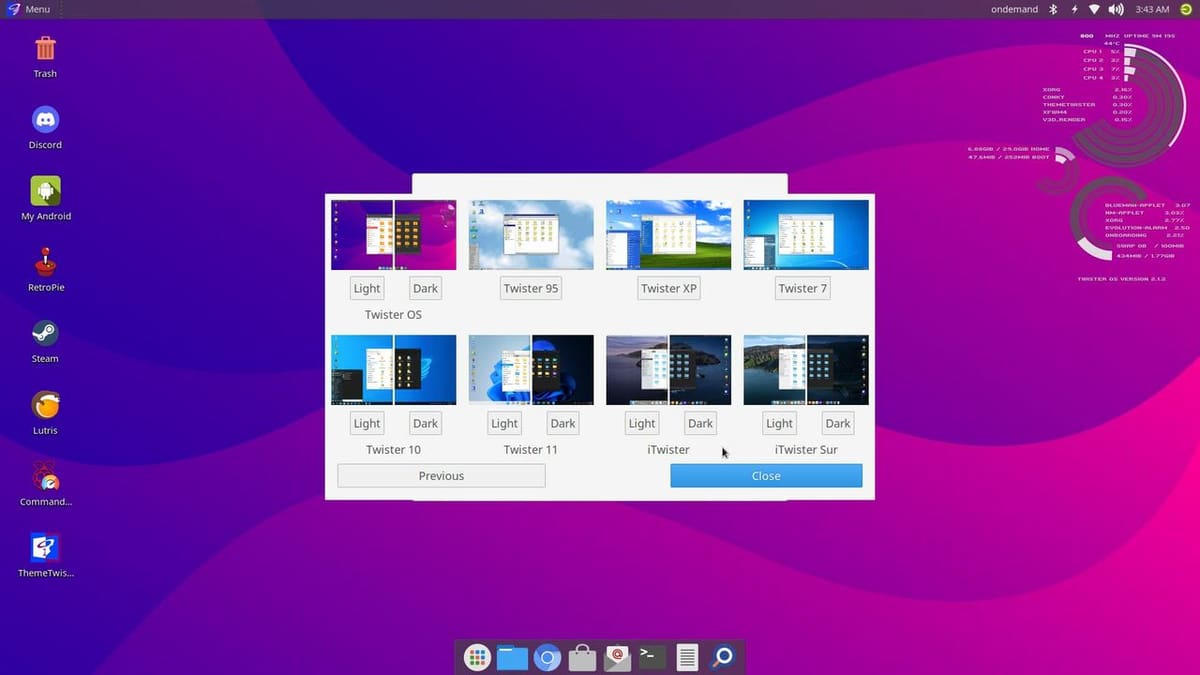Choose the Twister 7 theme button
This screenshot has width=1200, height=675.
point(803,288)
